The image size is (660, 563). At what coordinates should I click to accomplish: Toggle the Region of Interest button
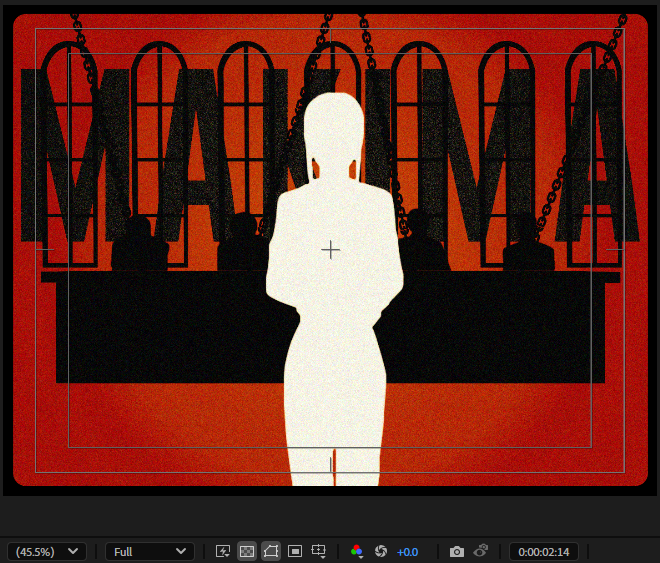tap(295, 551)
